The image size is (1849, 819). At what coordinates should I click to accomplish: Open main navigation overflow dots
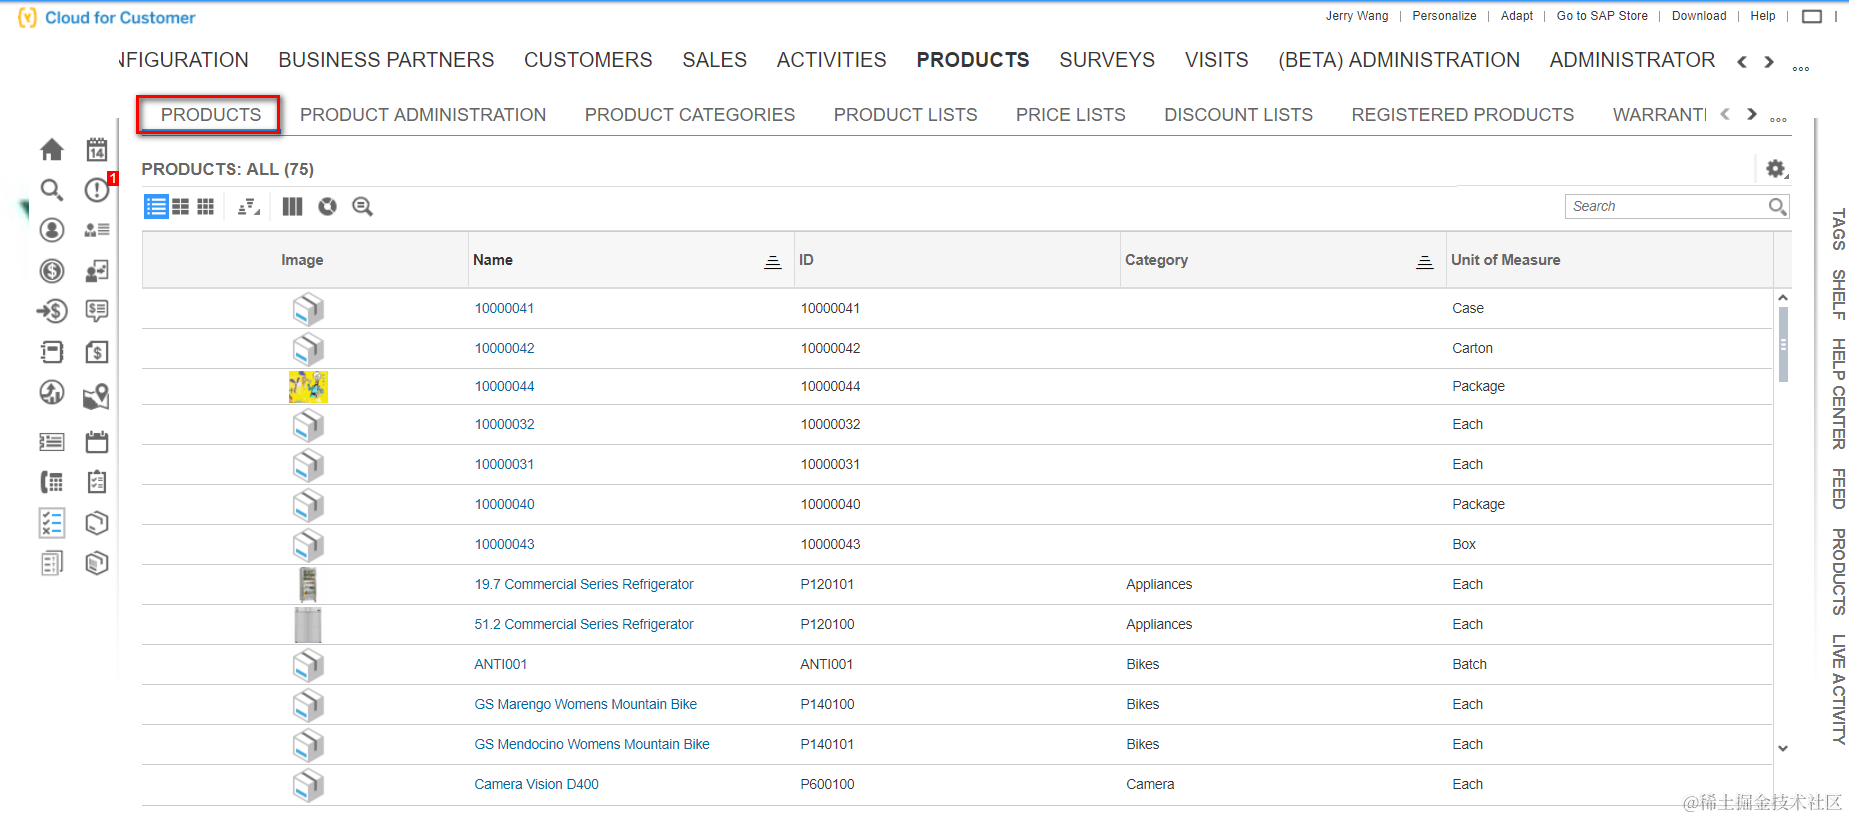[1801, 69]
